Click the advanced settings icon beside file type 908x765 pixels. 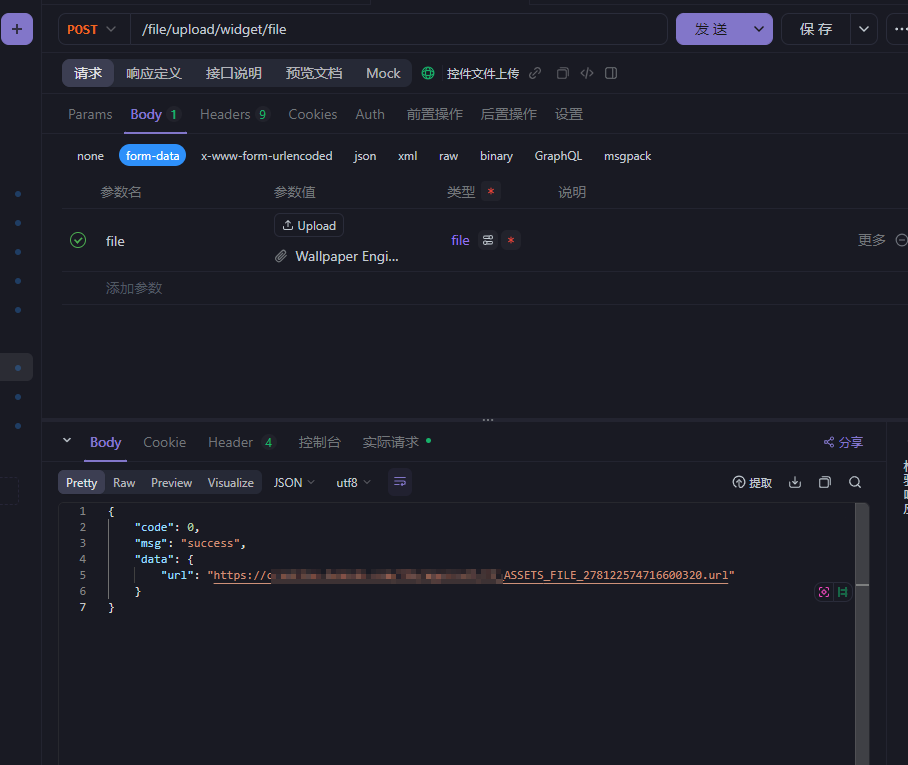[488, 240]
